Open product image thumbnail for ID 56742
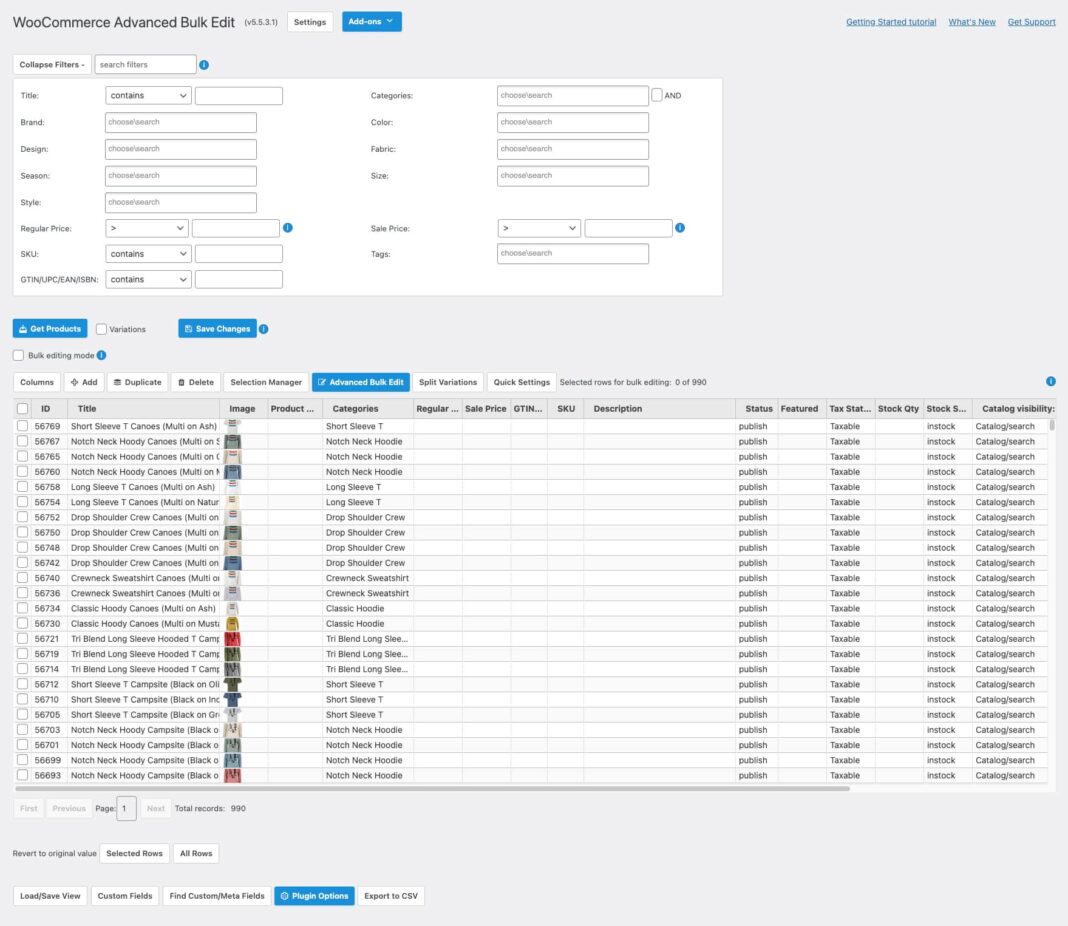1068x926 pixels. (233, 563)
